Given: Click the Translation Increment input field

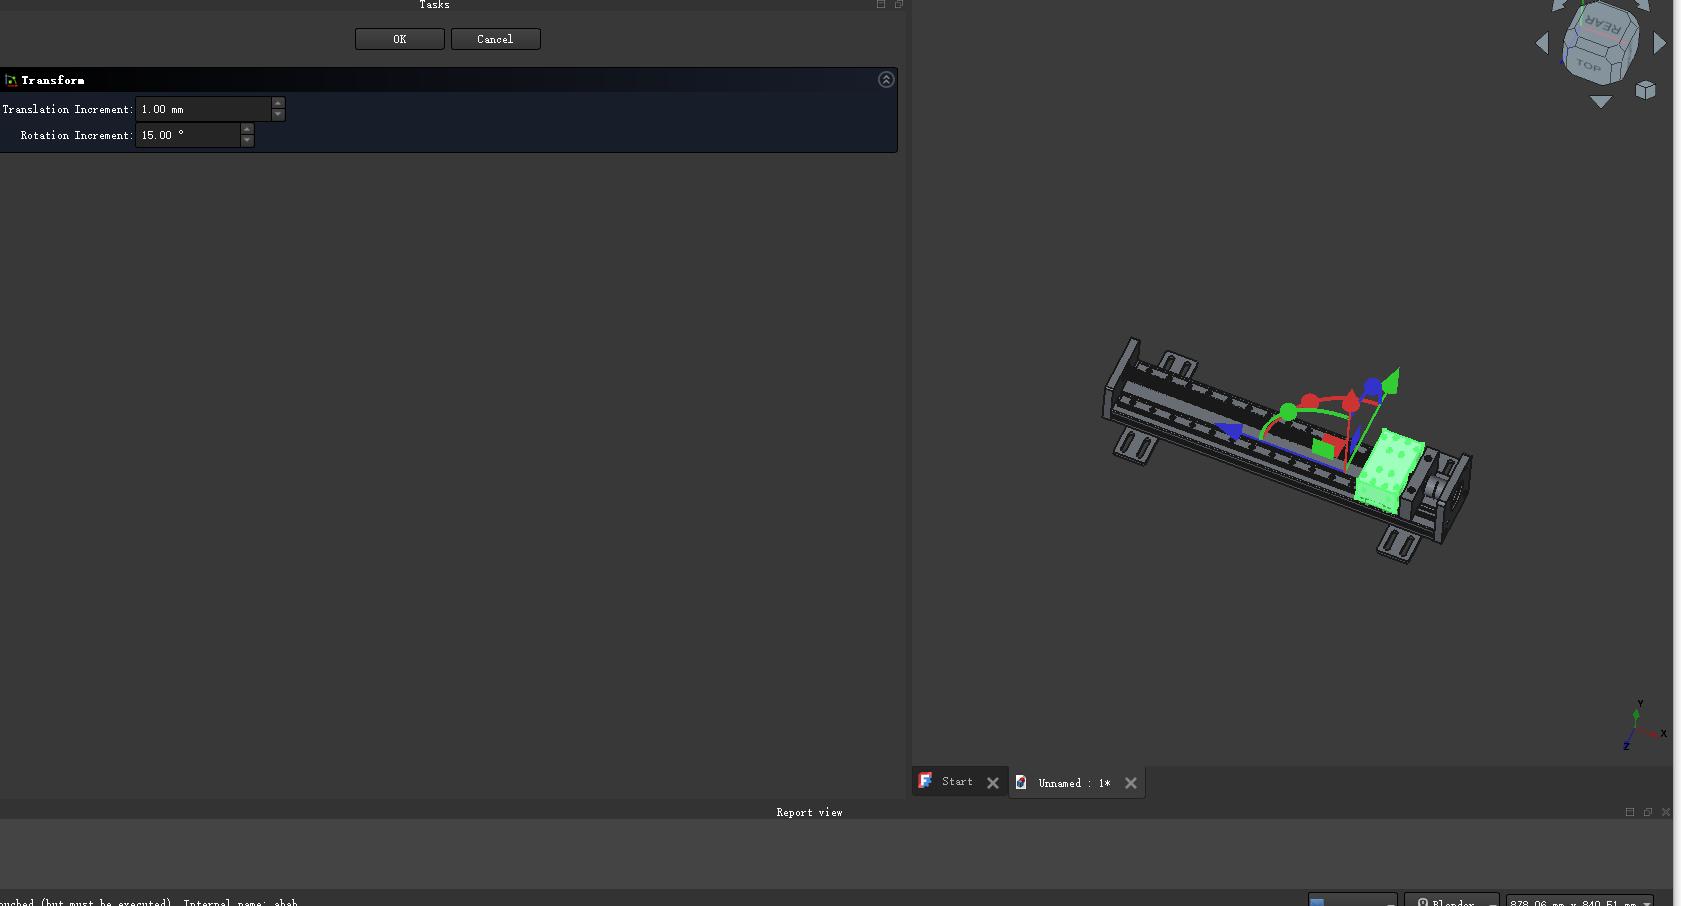Looking at the screenshot, I should click(203, 109).
